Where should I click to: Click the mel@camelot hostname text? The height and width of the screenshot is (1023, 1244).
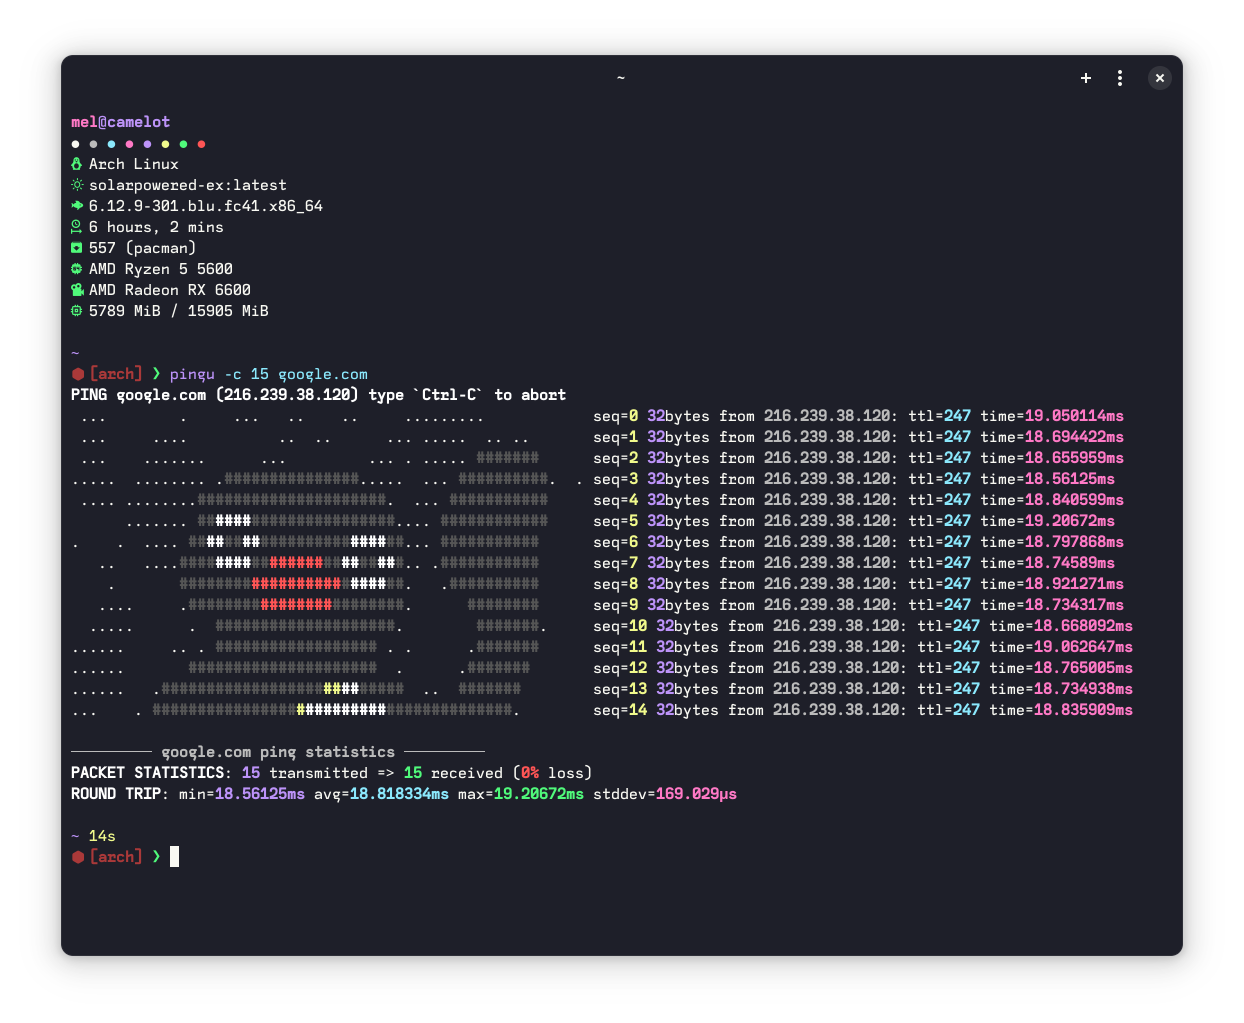[120, 122]
